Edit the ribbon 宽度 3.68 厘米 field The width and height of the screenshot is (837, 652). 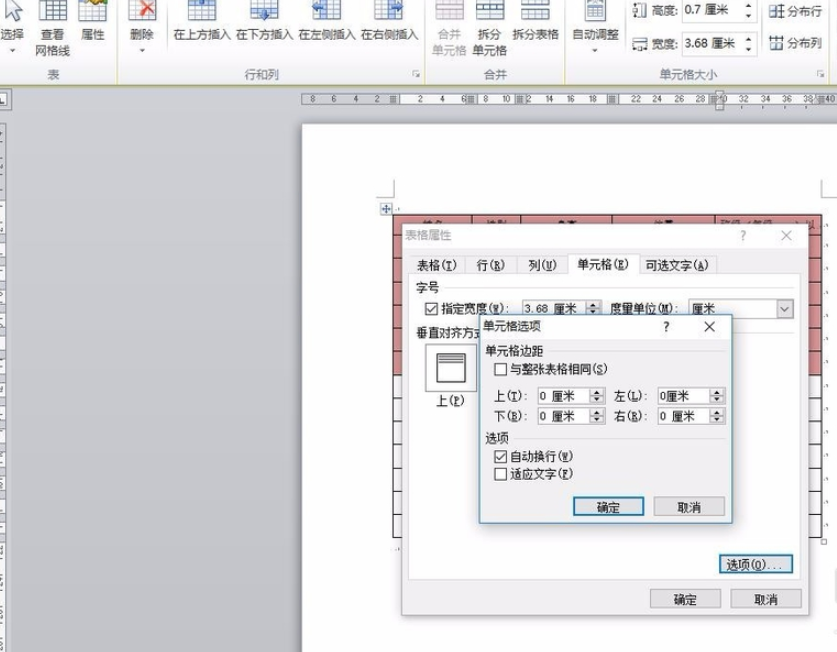point(712,43)
